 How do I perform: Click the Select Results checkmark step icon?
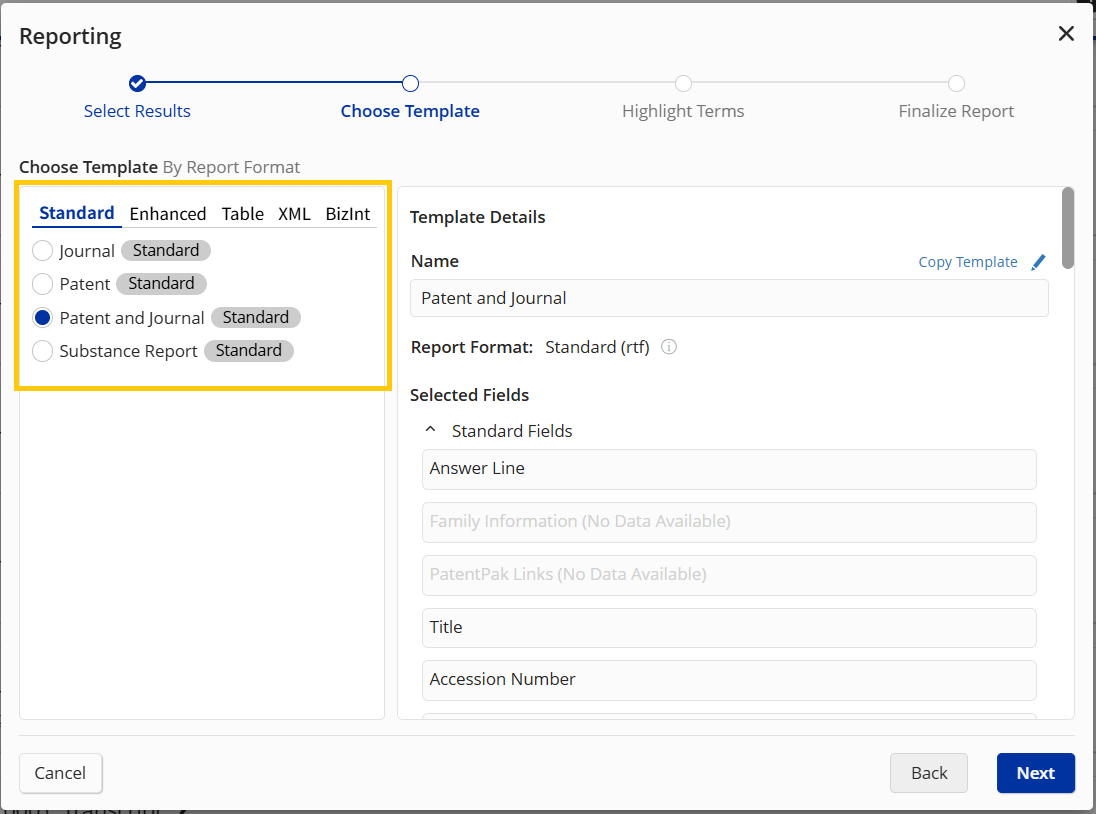(138, 83)
